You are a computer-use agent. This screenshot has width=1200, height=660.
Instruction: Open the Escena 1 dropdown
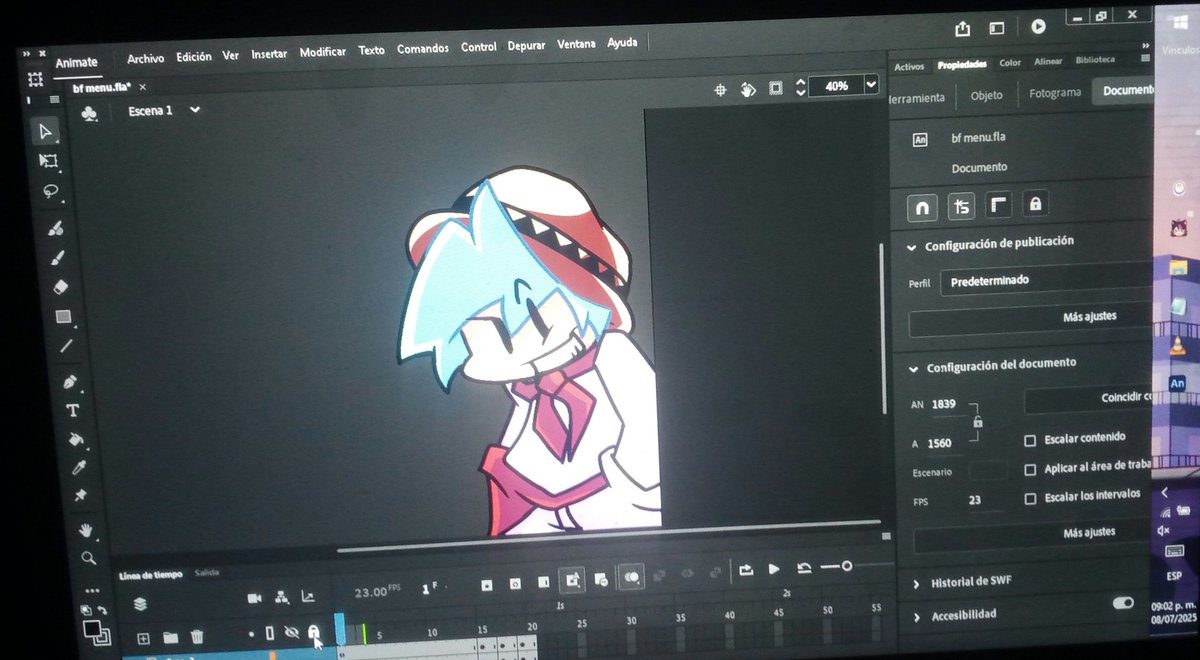coord(195,109)
